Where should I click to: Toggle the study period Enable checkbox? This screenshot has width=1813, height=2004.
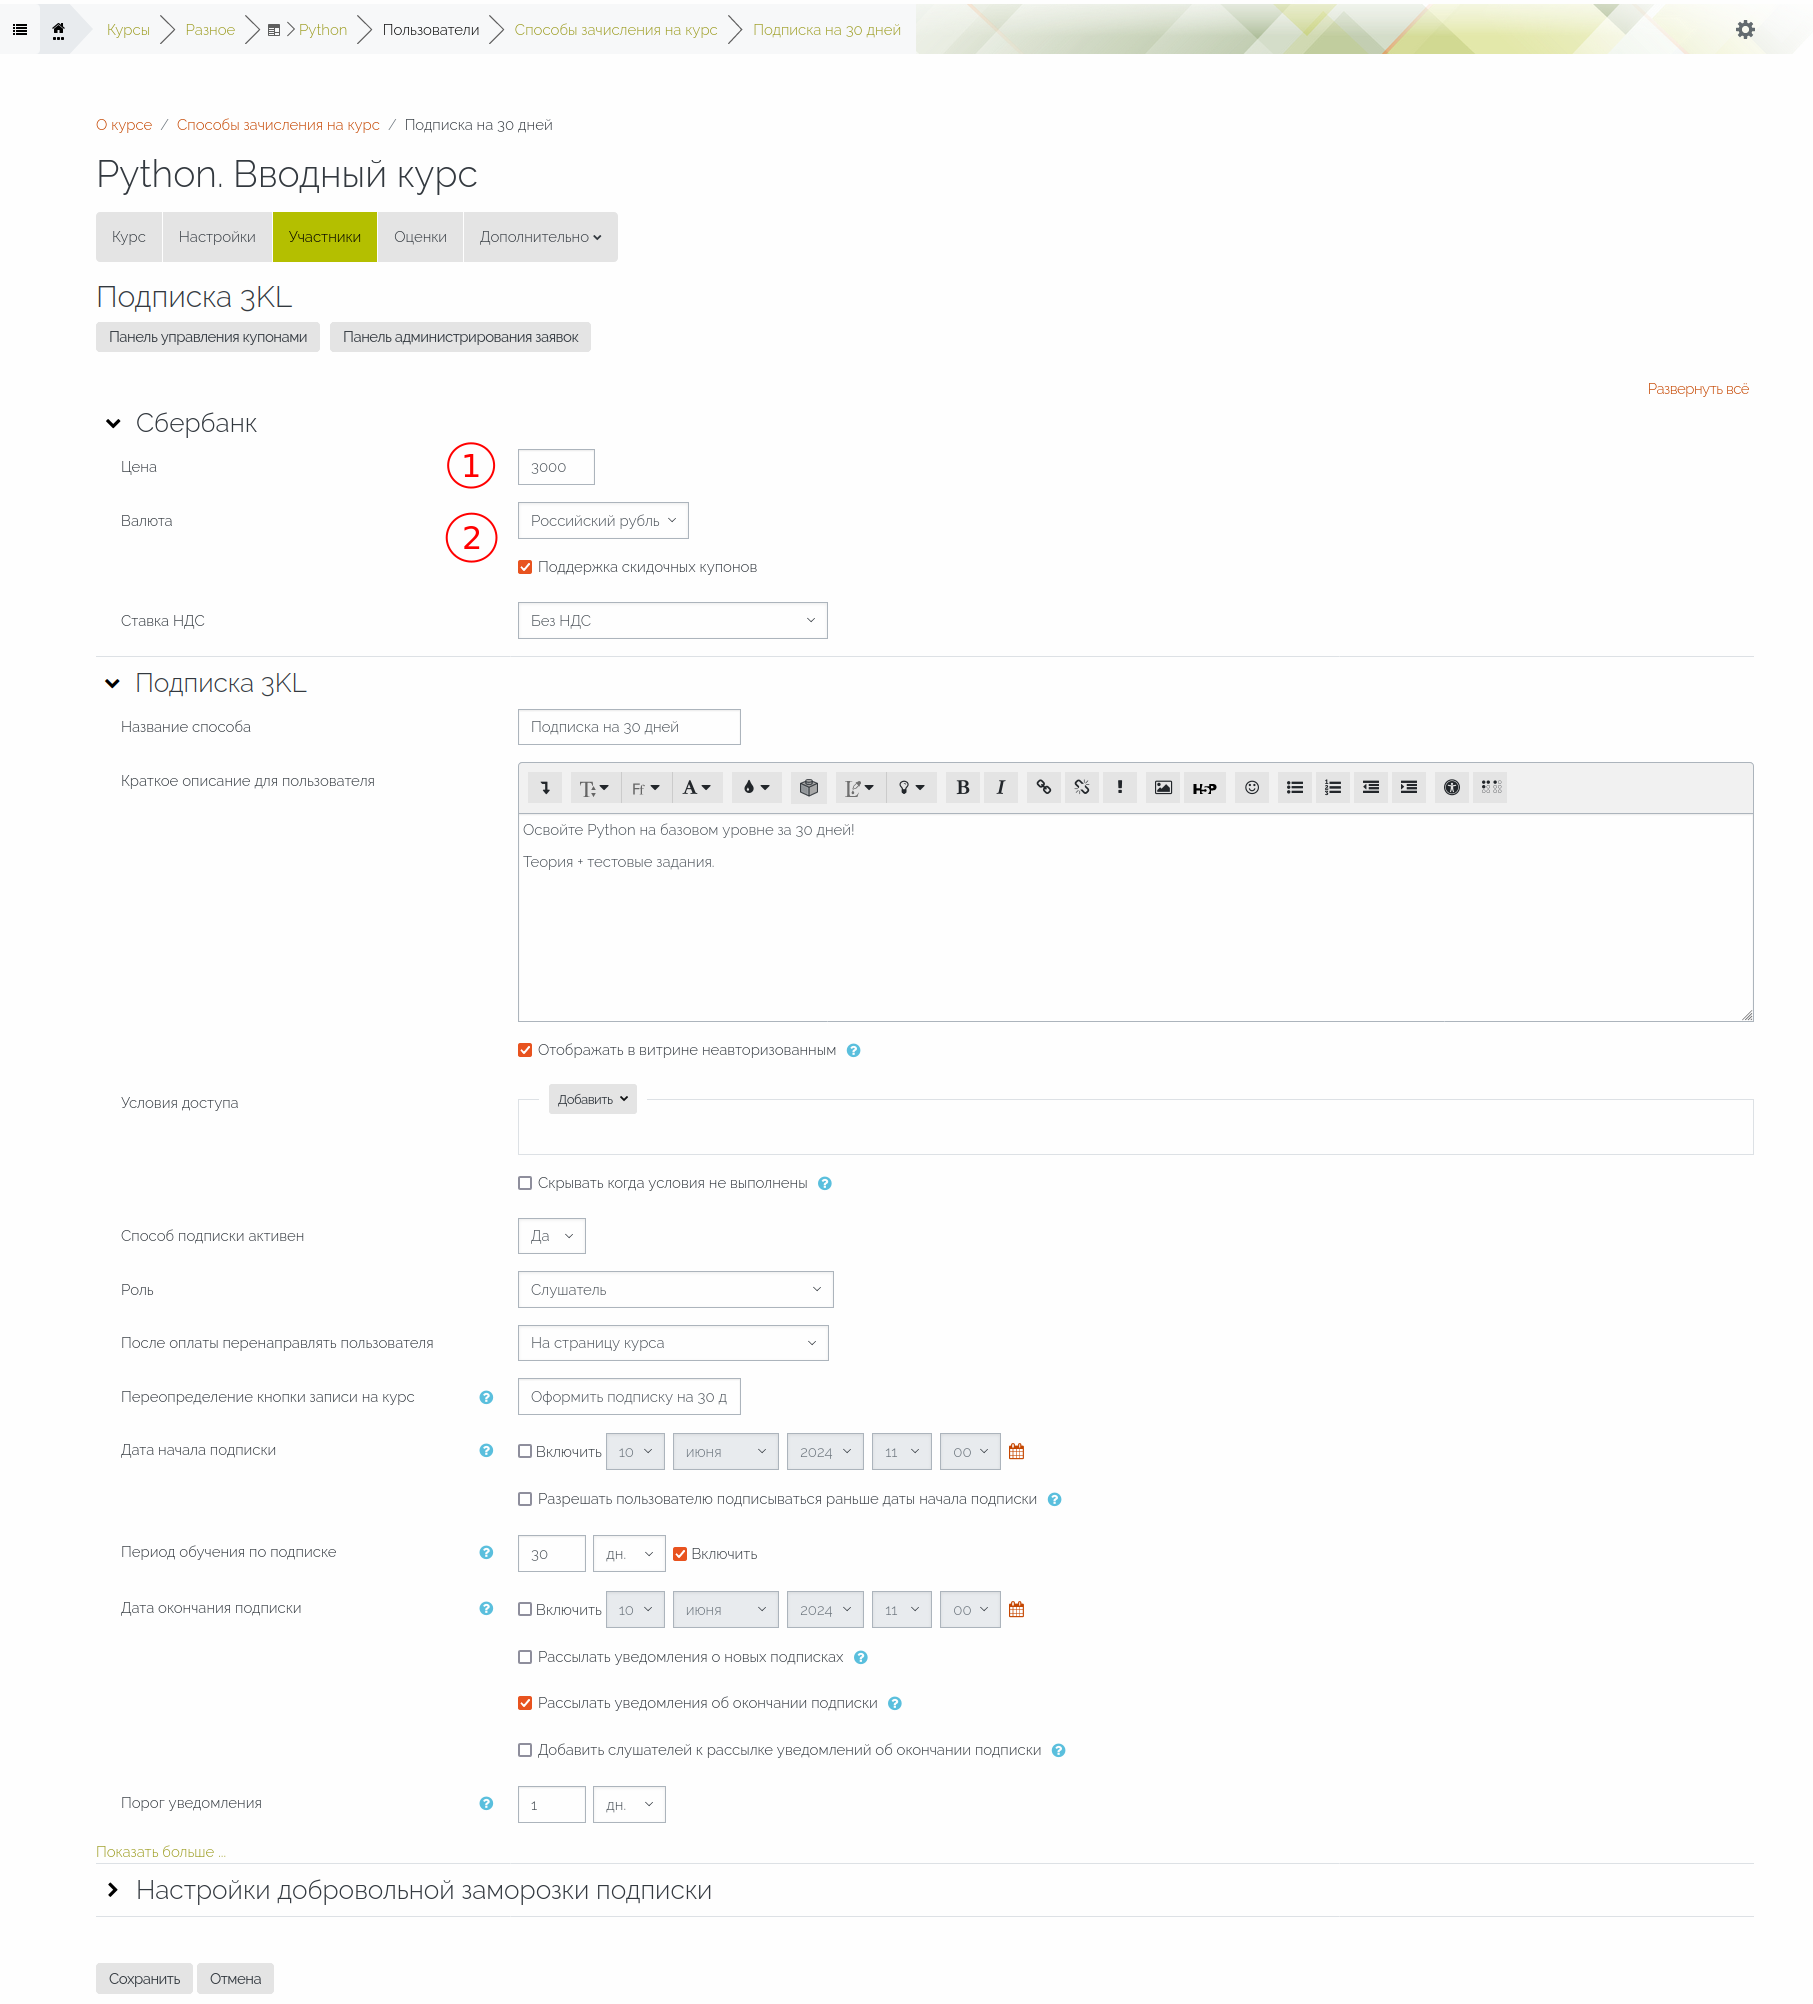pos(680,1554)
